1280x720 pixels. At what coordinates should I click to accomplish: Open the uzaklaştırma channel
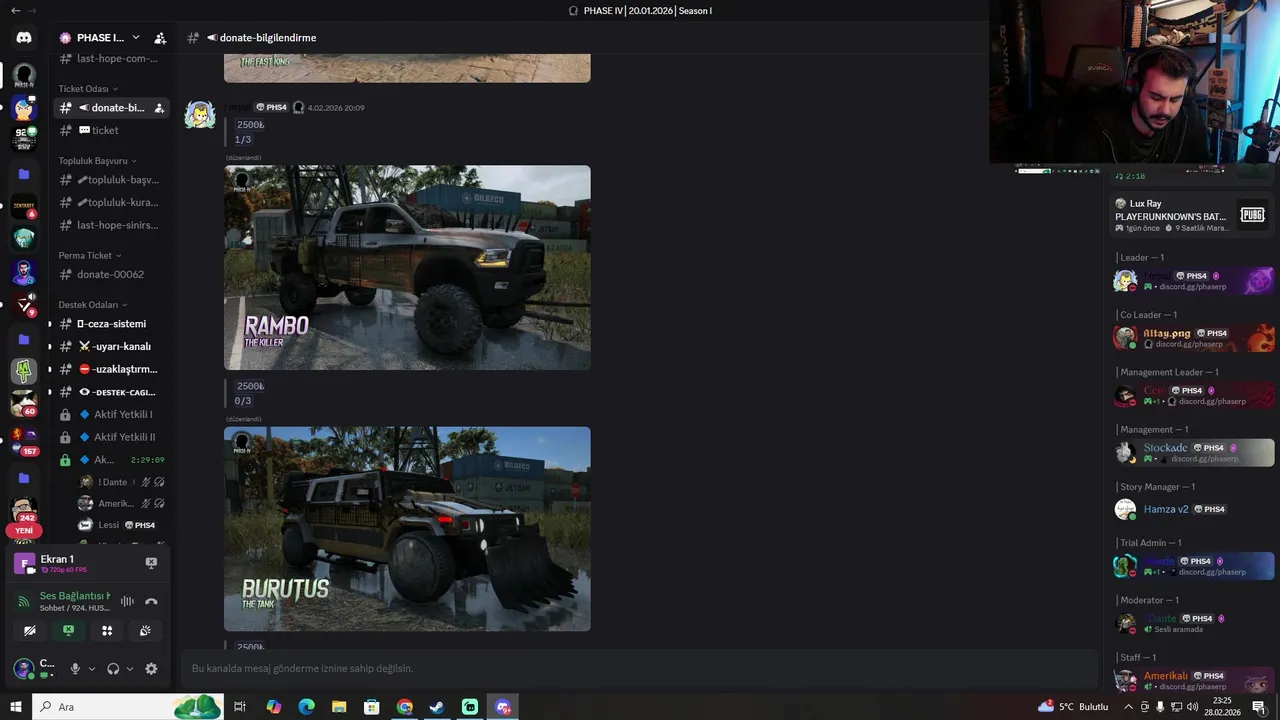pos(110,369)
